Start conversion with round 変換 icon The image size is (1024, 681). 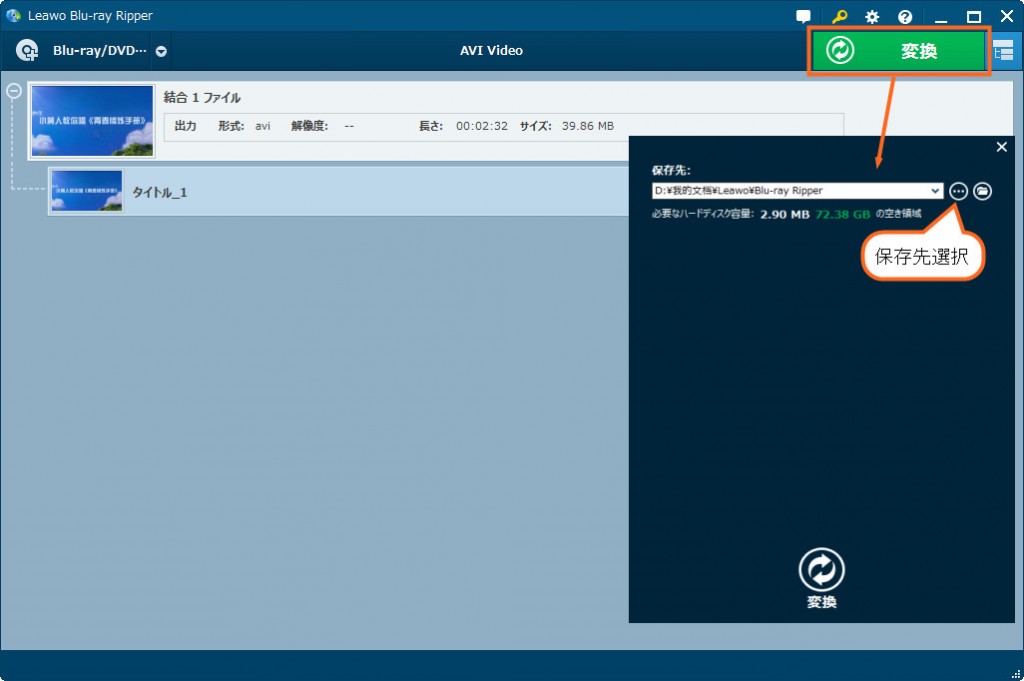point(821,569)
